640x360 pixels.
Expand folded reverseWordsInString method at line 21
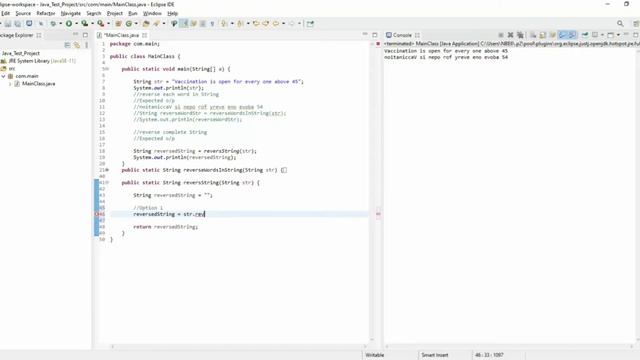107,170
